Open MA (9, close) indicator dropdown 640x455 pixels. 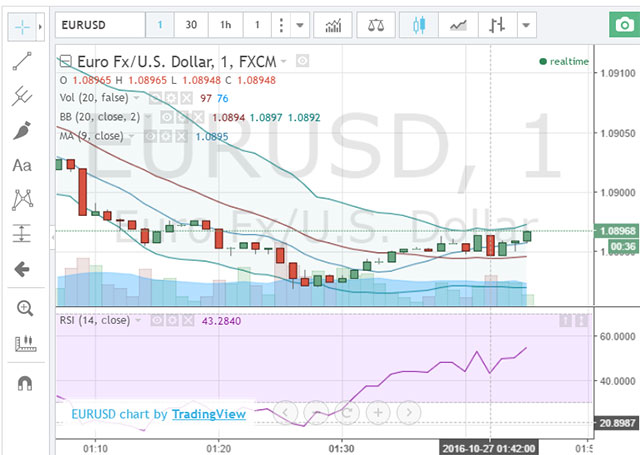[132, 136]
